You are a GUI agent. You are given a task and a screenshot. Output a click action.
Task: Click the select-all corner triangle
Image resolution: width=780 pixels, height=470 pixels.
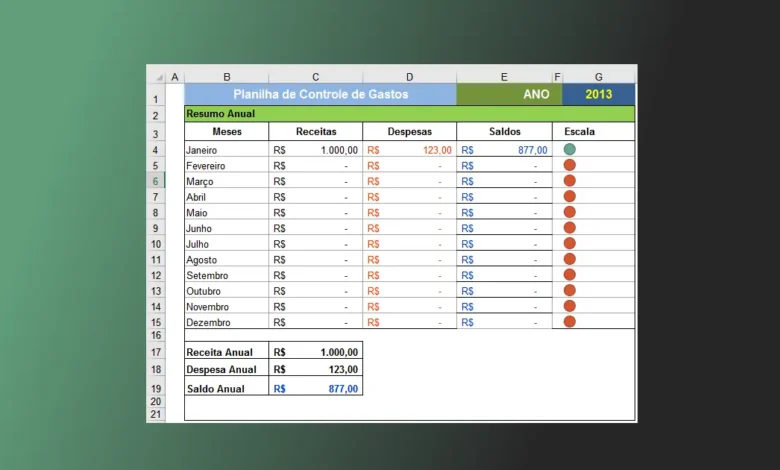(x=157, y=76)
